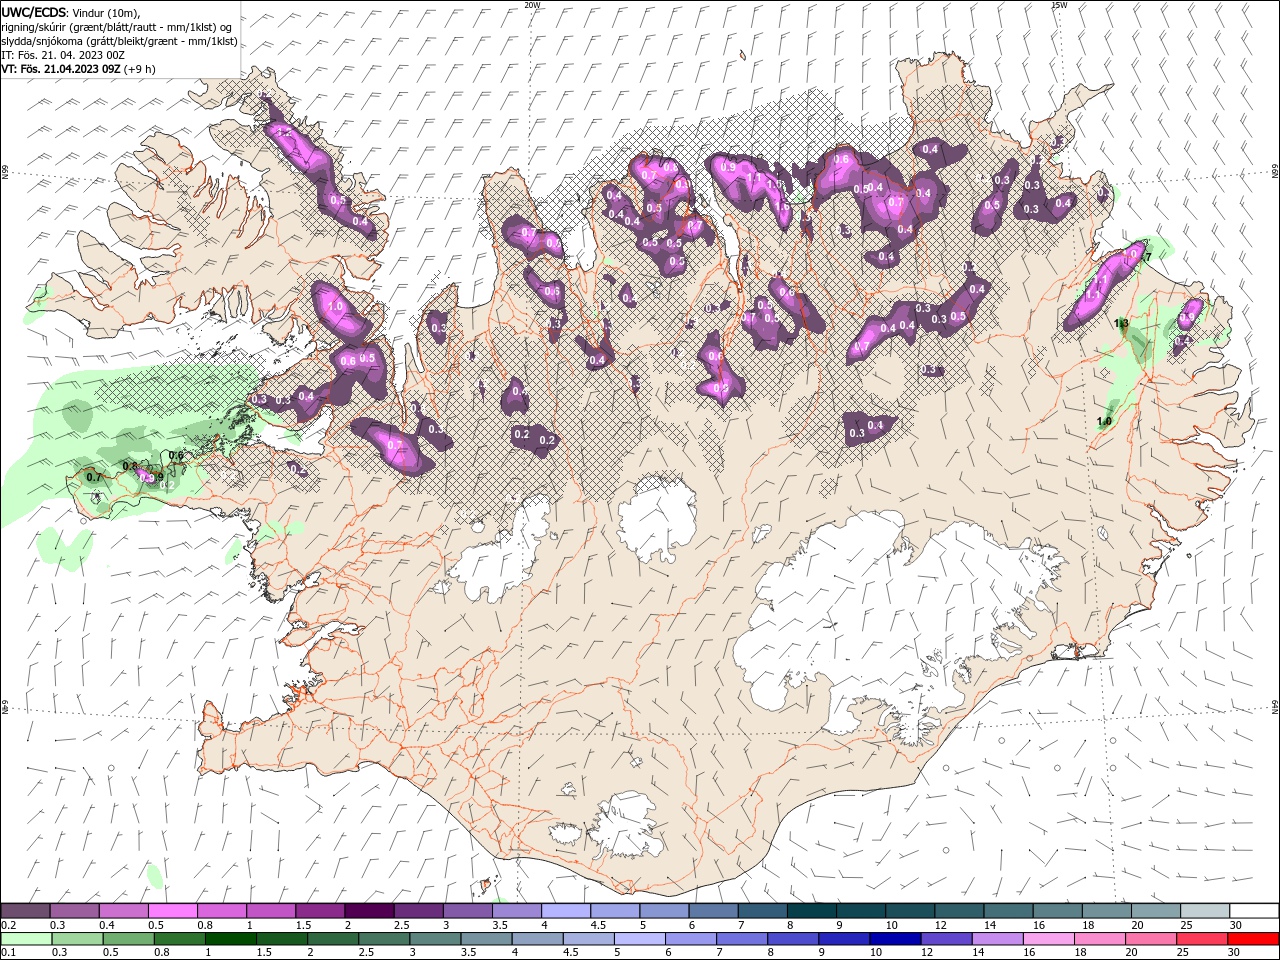Click the 25–30 light grey snow swatch
The height and width of the screenshot is (960, 1280).
click(x=1205, y=911)
